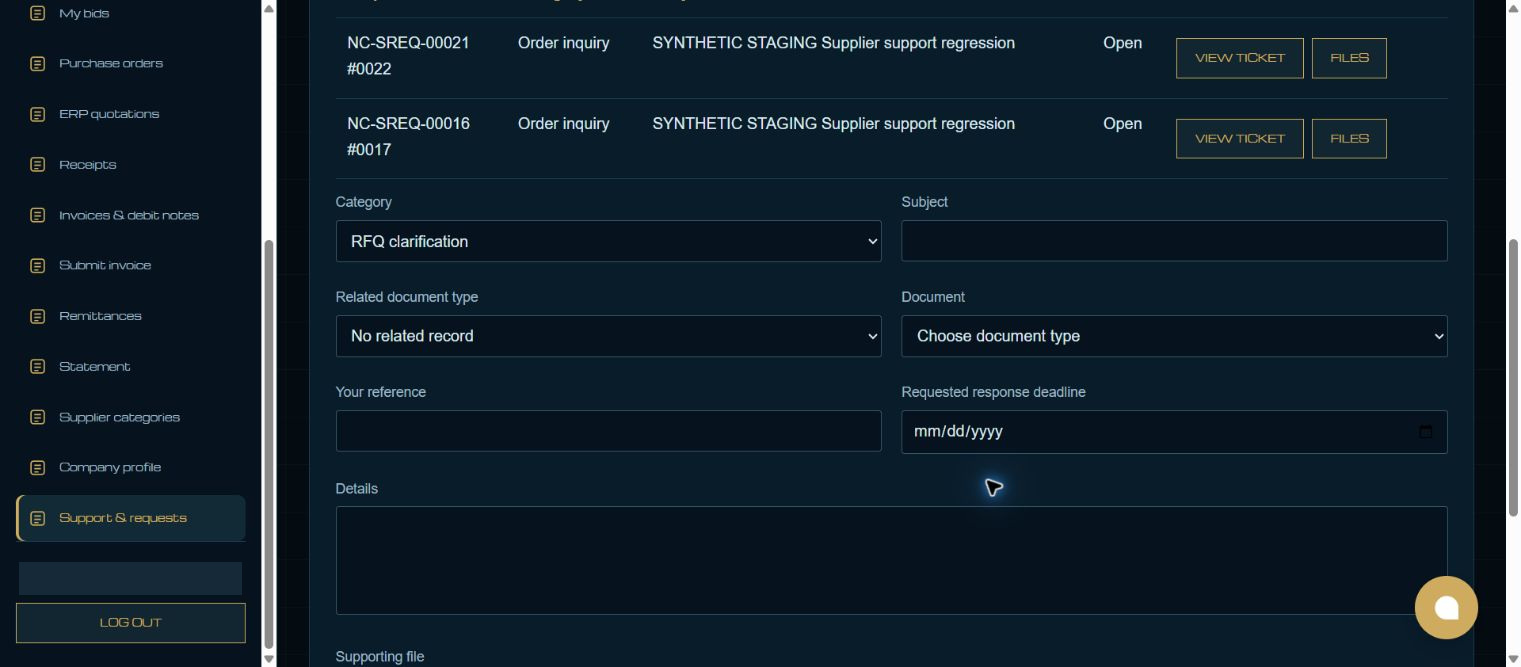
Task: Click the Log Out button
Action: coord(131,623)
